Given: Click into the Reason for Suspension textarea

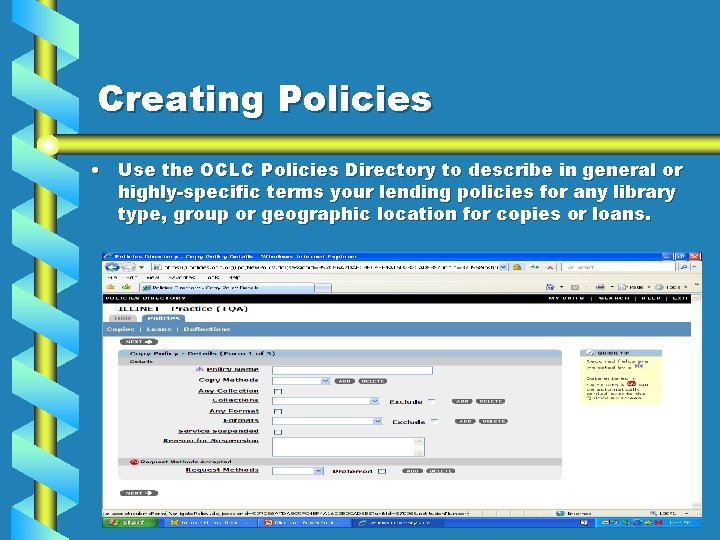Looking at the screenshot, I should click(x=348, y=447).
